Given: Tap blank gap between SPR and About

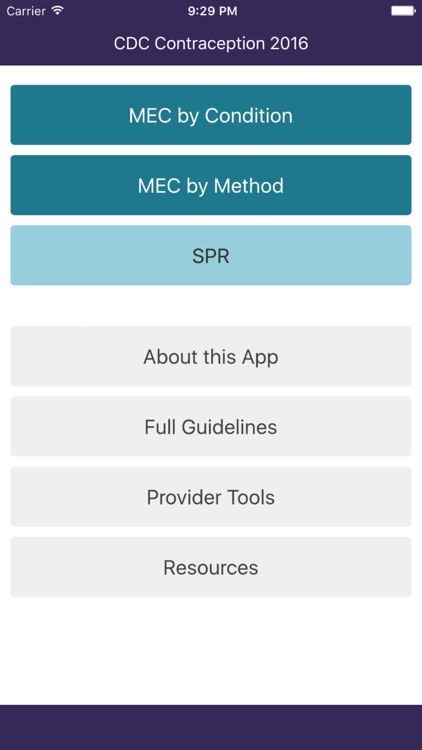Looking at the screenshot, I should [211, 306].
